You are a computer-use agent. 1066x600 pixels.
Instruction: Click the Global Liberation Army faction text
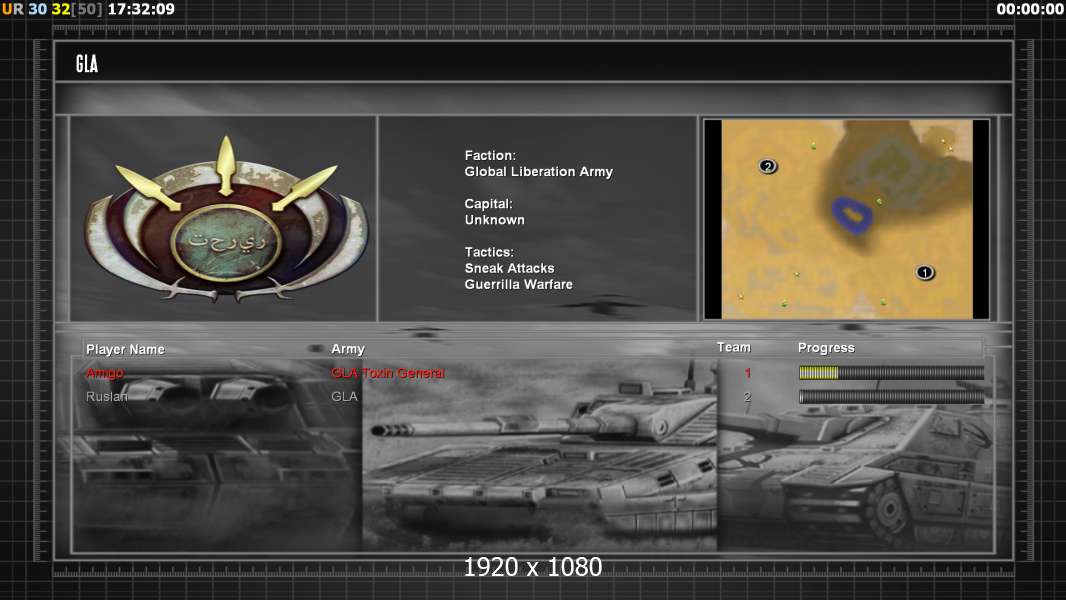pos(538,172)
